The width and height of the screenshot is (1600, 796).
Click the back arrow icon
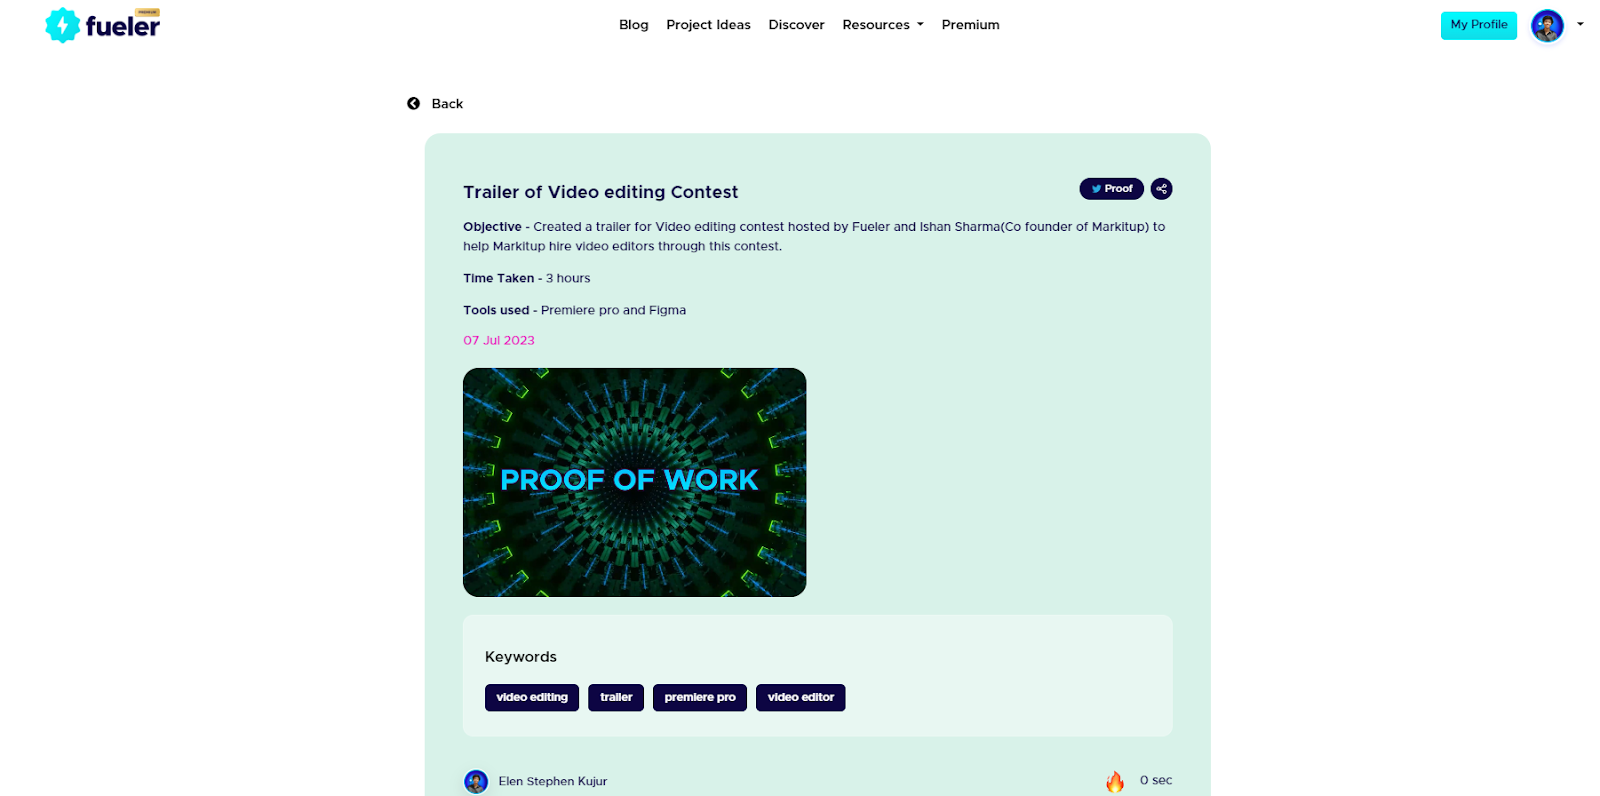[414, 104]
